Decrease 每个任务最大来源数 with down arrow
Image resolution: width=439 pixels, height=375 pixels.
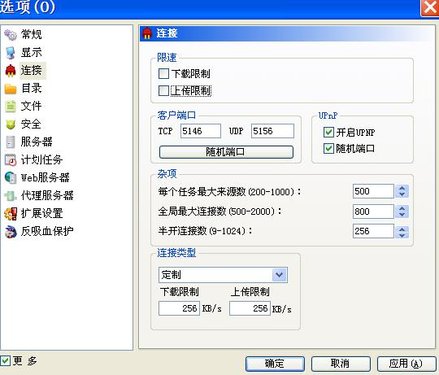click(x=402, y=195)
